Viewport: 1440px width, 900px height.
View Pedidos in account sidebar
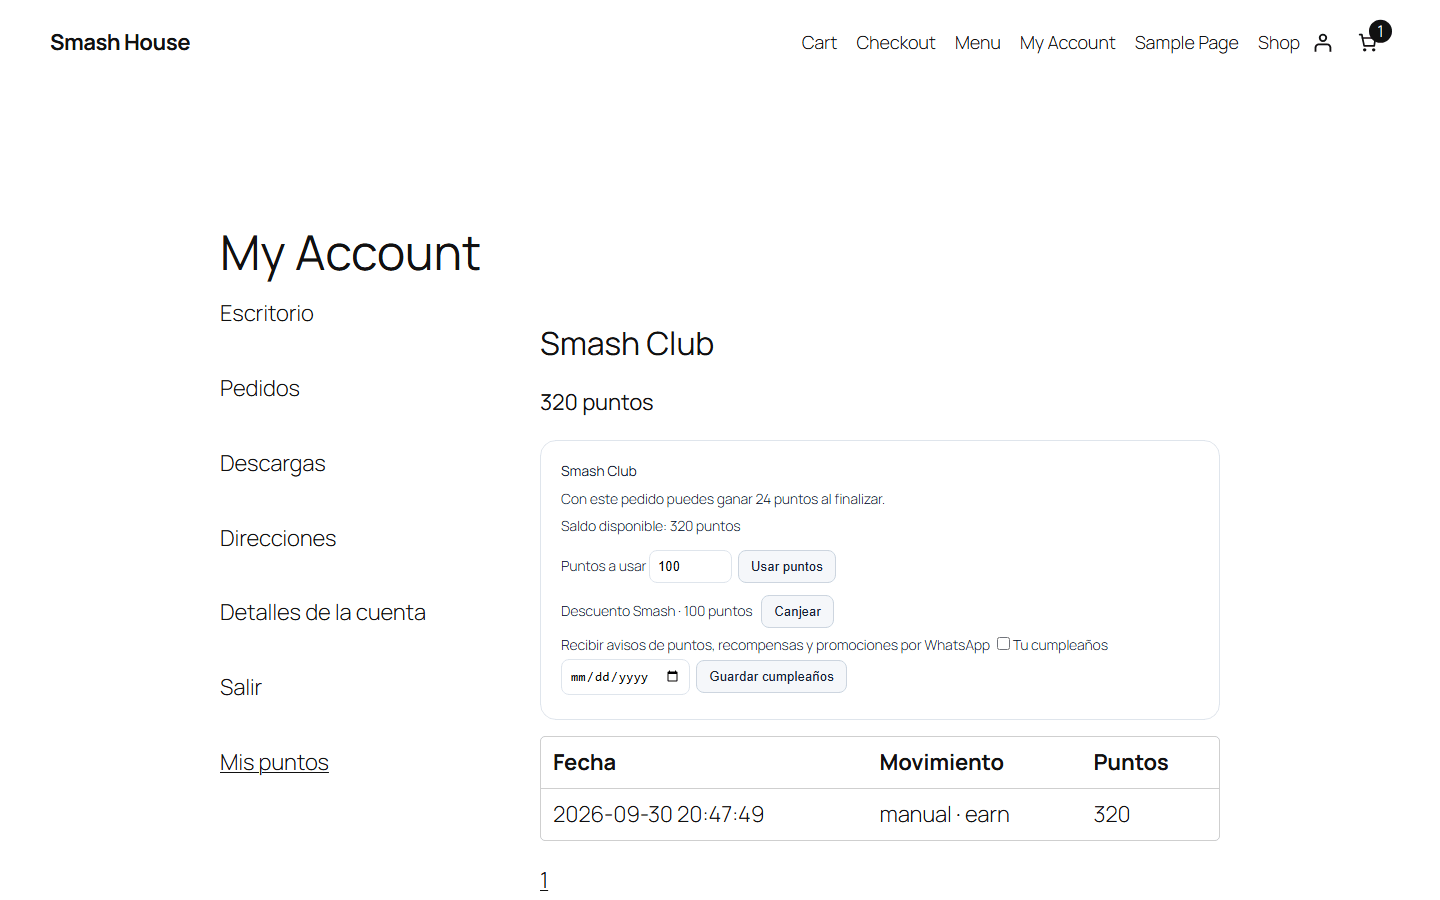[260, 388]
